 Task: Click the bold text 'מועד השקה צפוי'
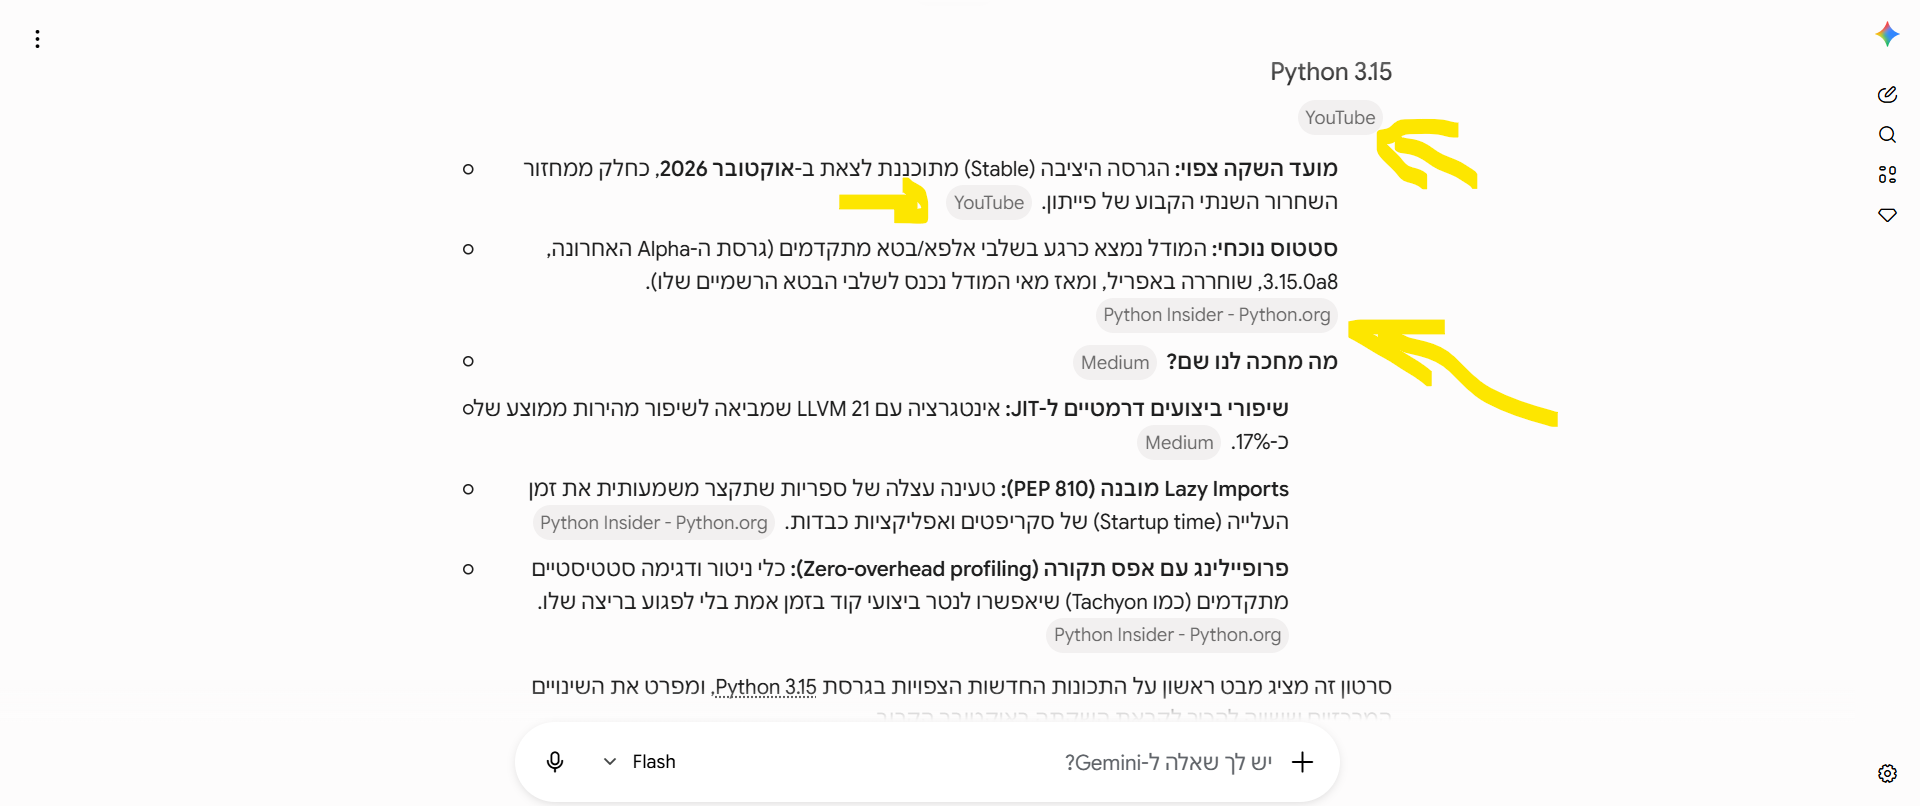[1258, 169]
